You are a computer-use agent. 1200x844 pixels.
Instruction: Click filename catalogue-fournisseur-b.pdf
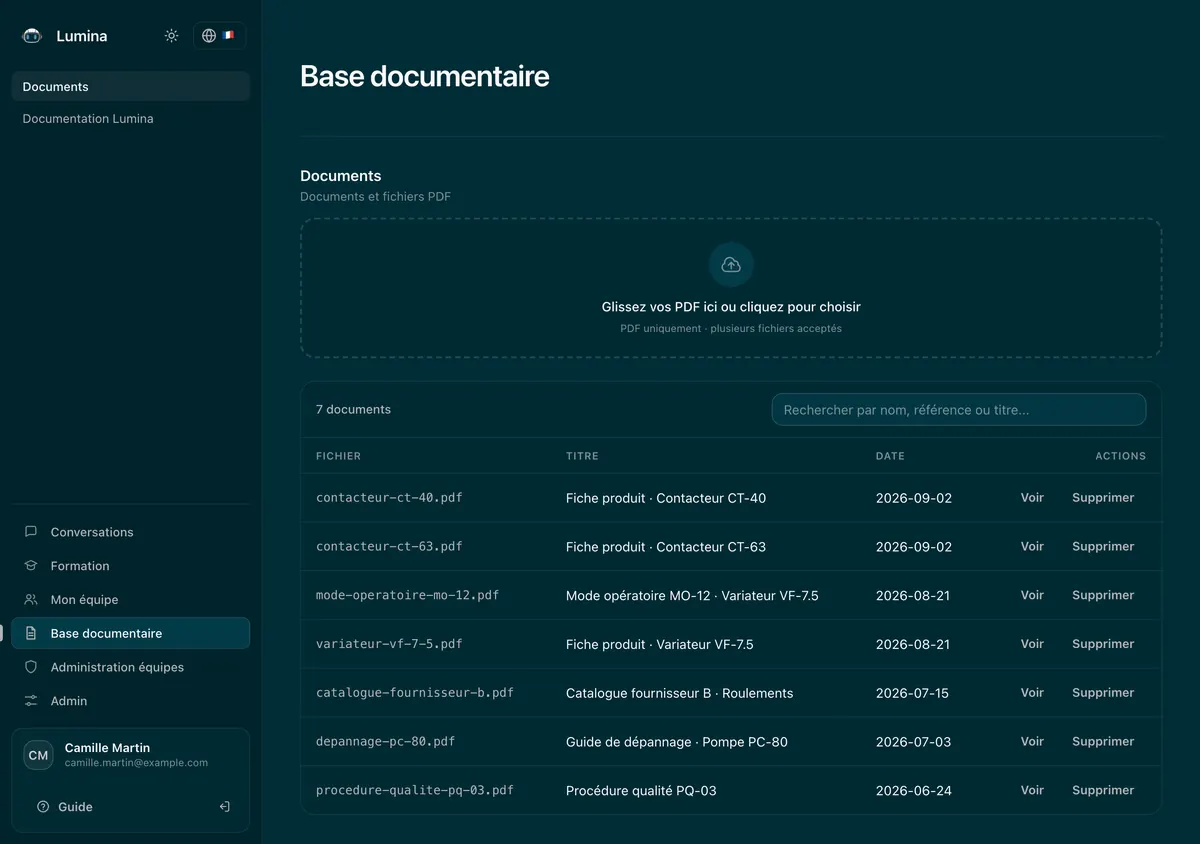tap(415, 693)
